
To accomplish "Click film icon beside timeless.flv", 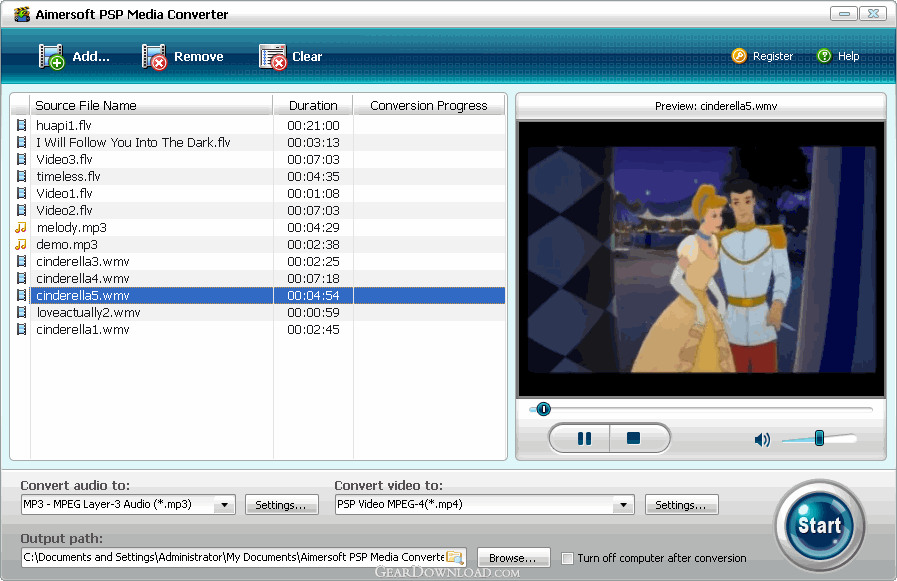I will pos(21,176).
